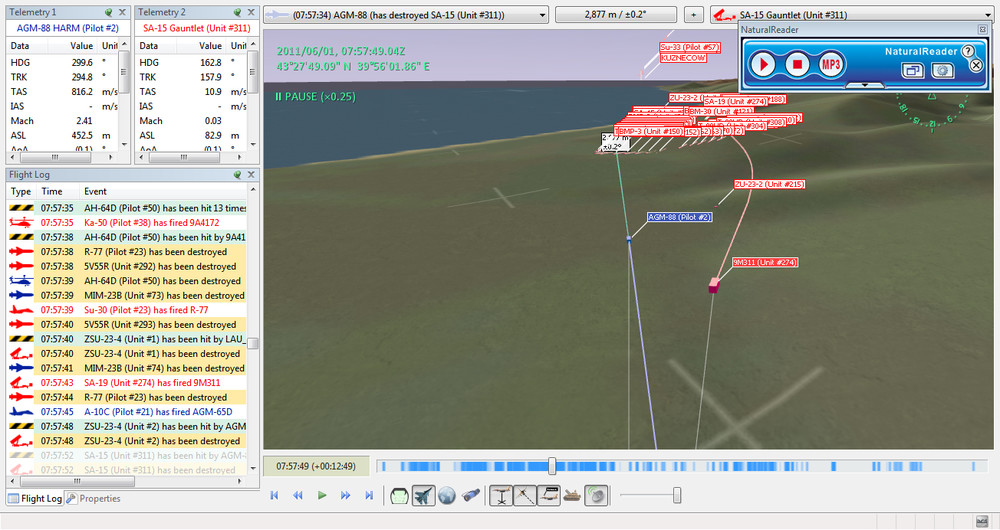Move the timeline position thumb

pos(552,466)
